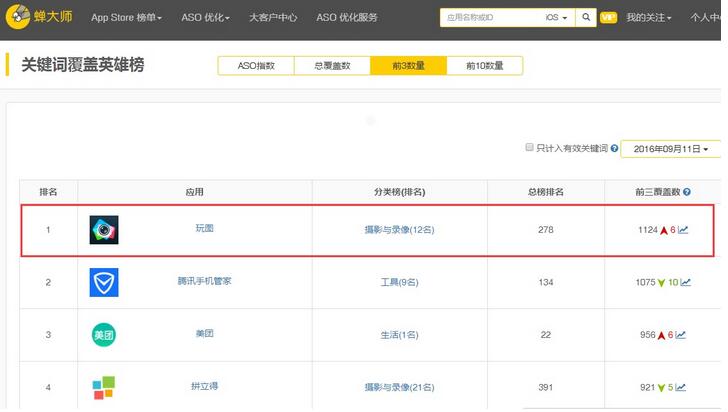Open the 摄影与录像(21名) category link
This screenshot has width=728, height=412.
click(x=399, y=387)
